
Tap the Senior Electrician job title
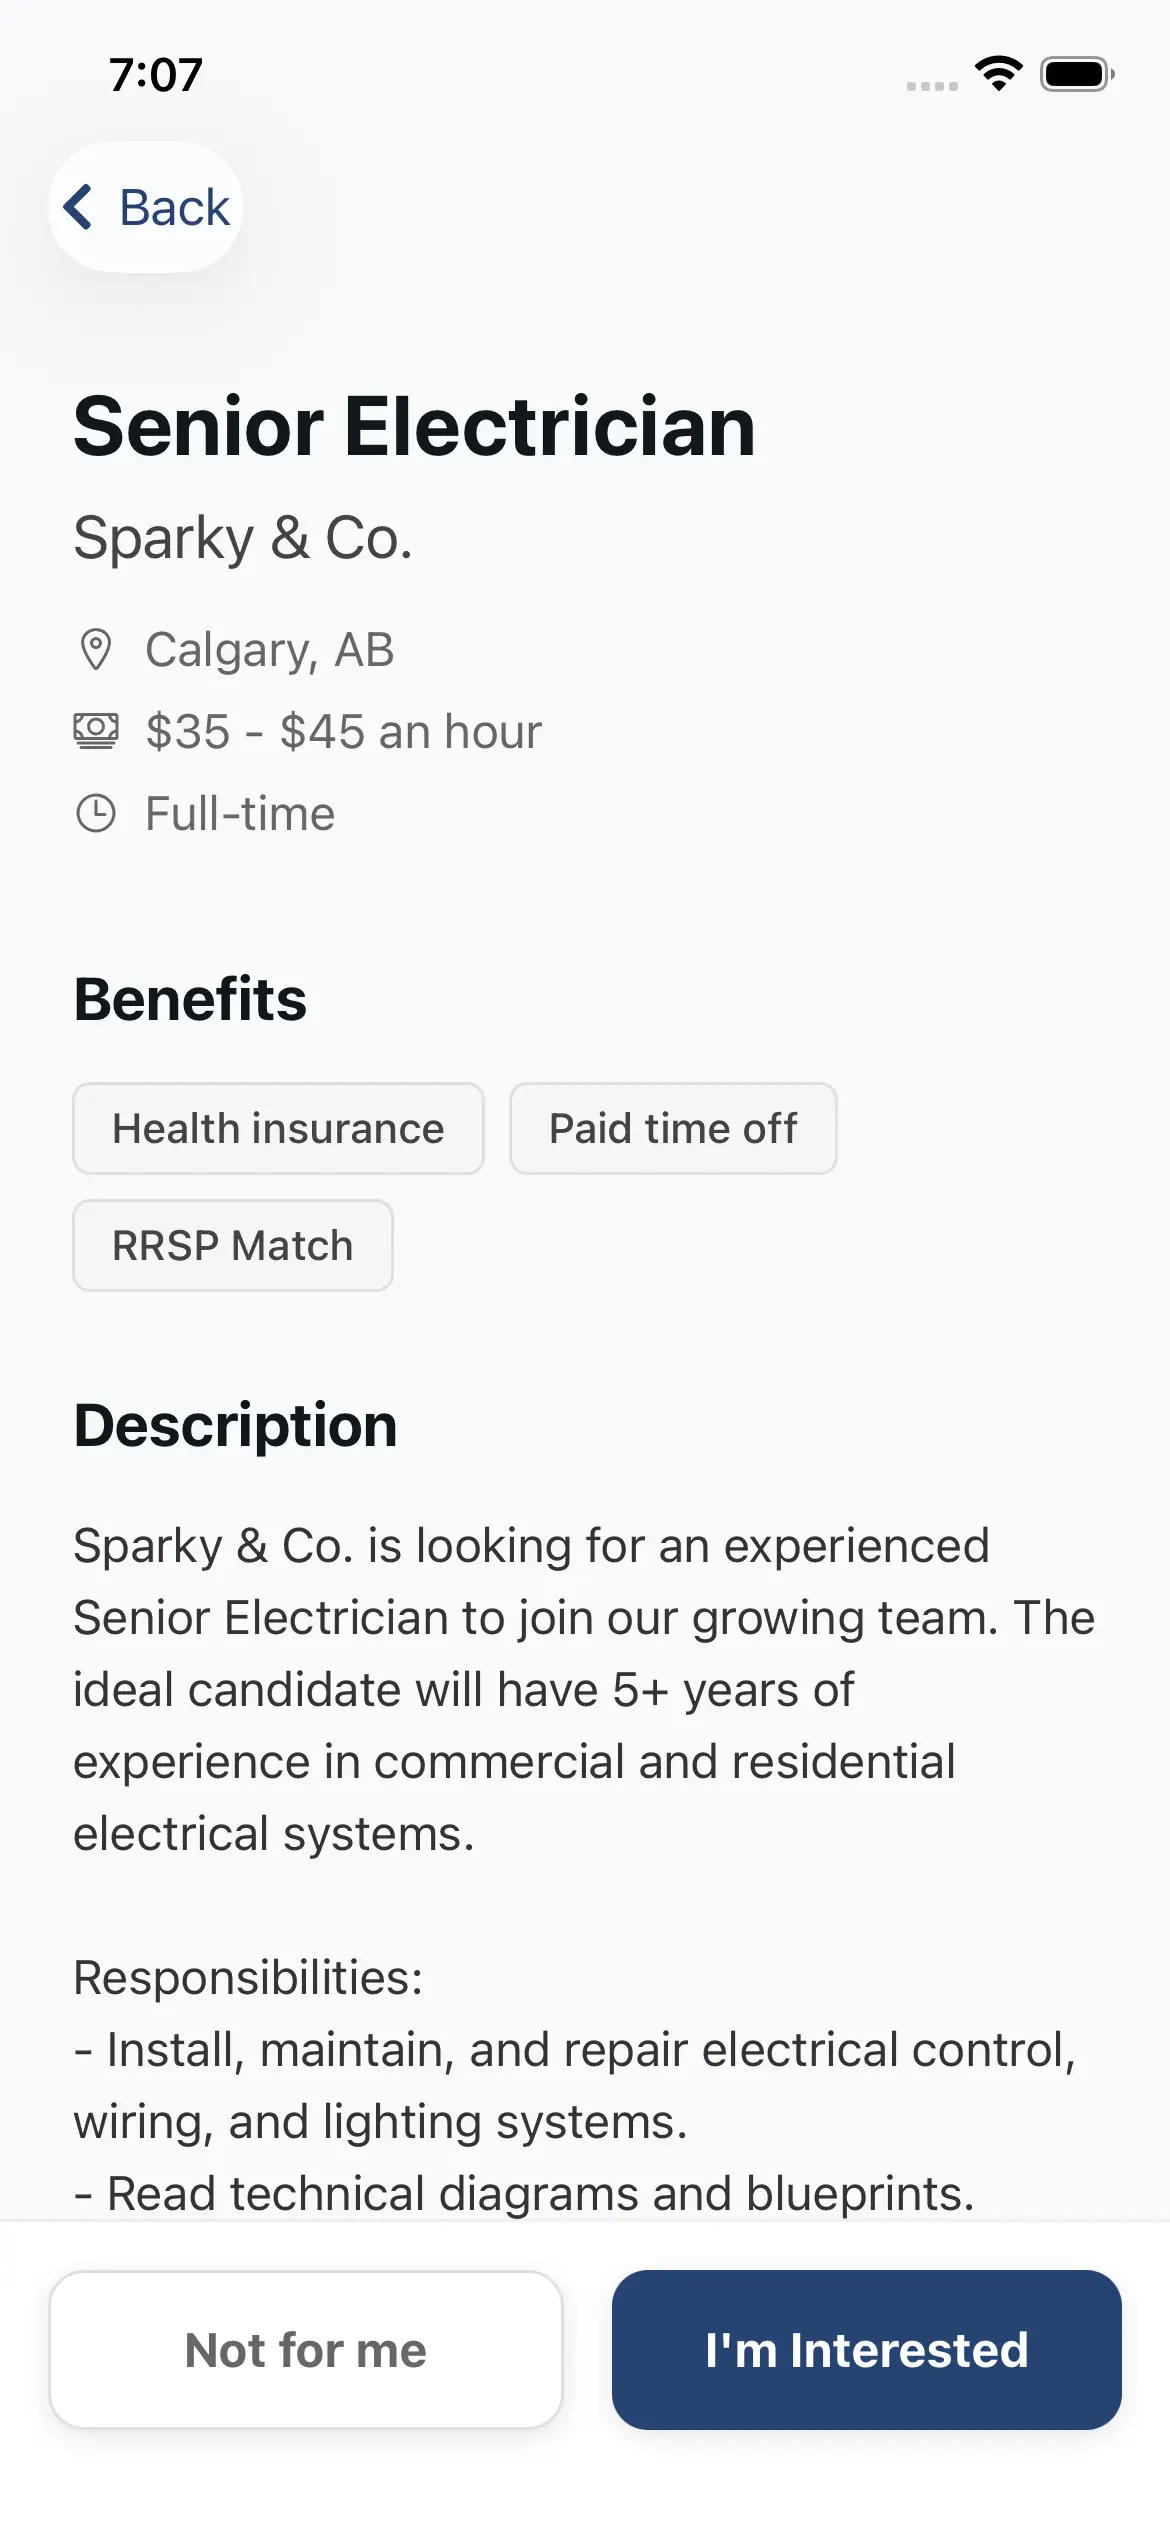tap(414, 427)
